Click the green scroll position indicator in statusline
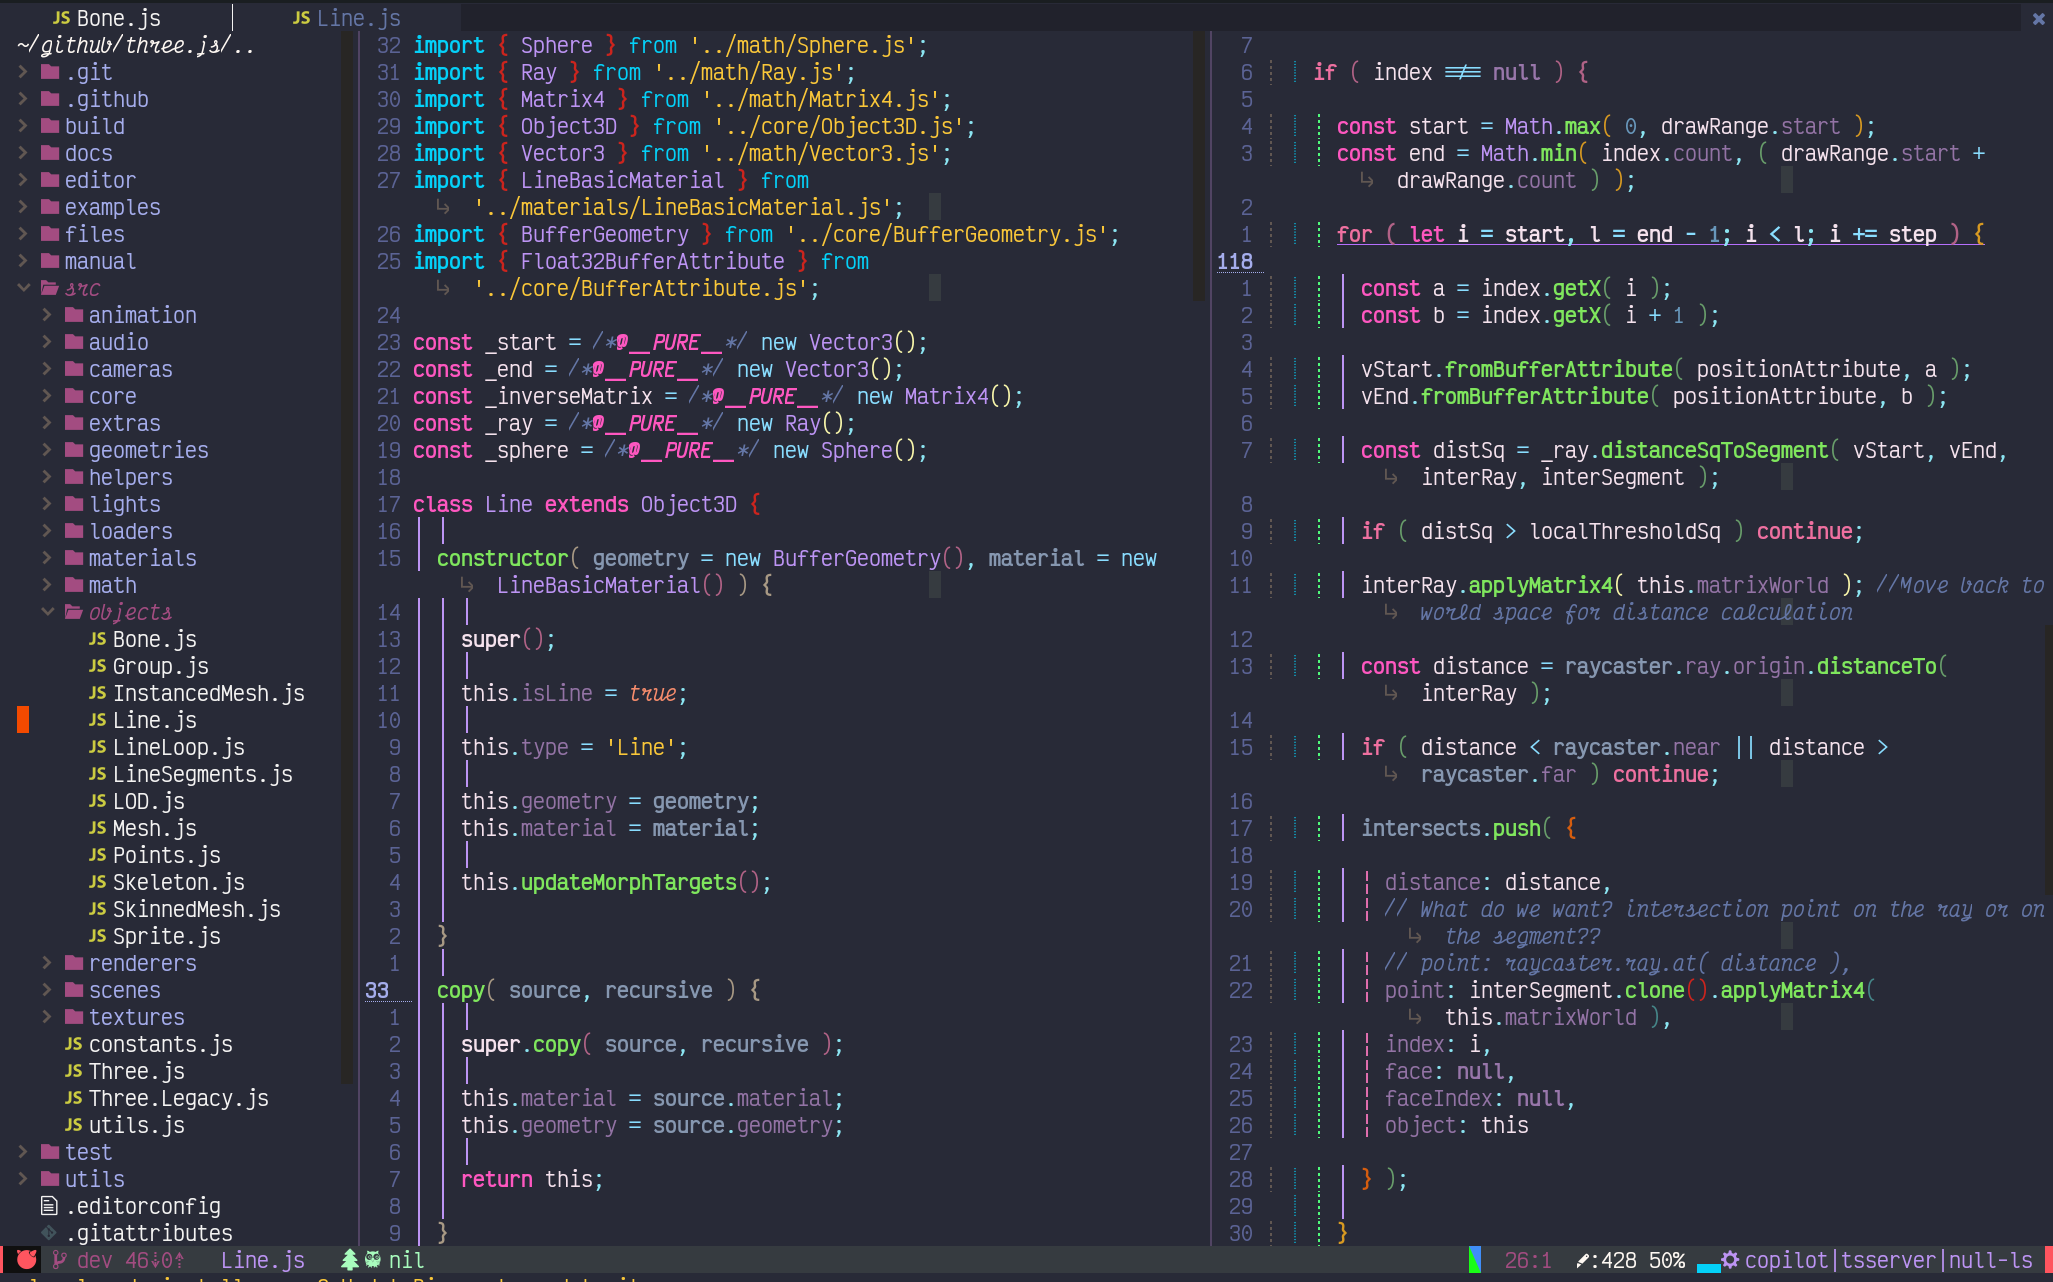The width and height of the screenshot is (2053, 1282). pos(1474,1260)
